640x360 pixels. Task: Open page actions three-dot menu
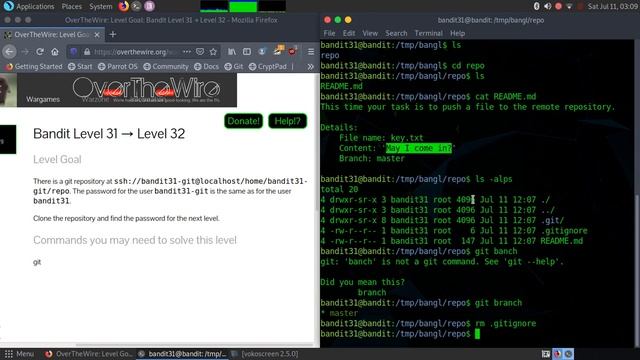point(187,52)
